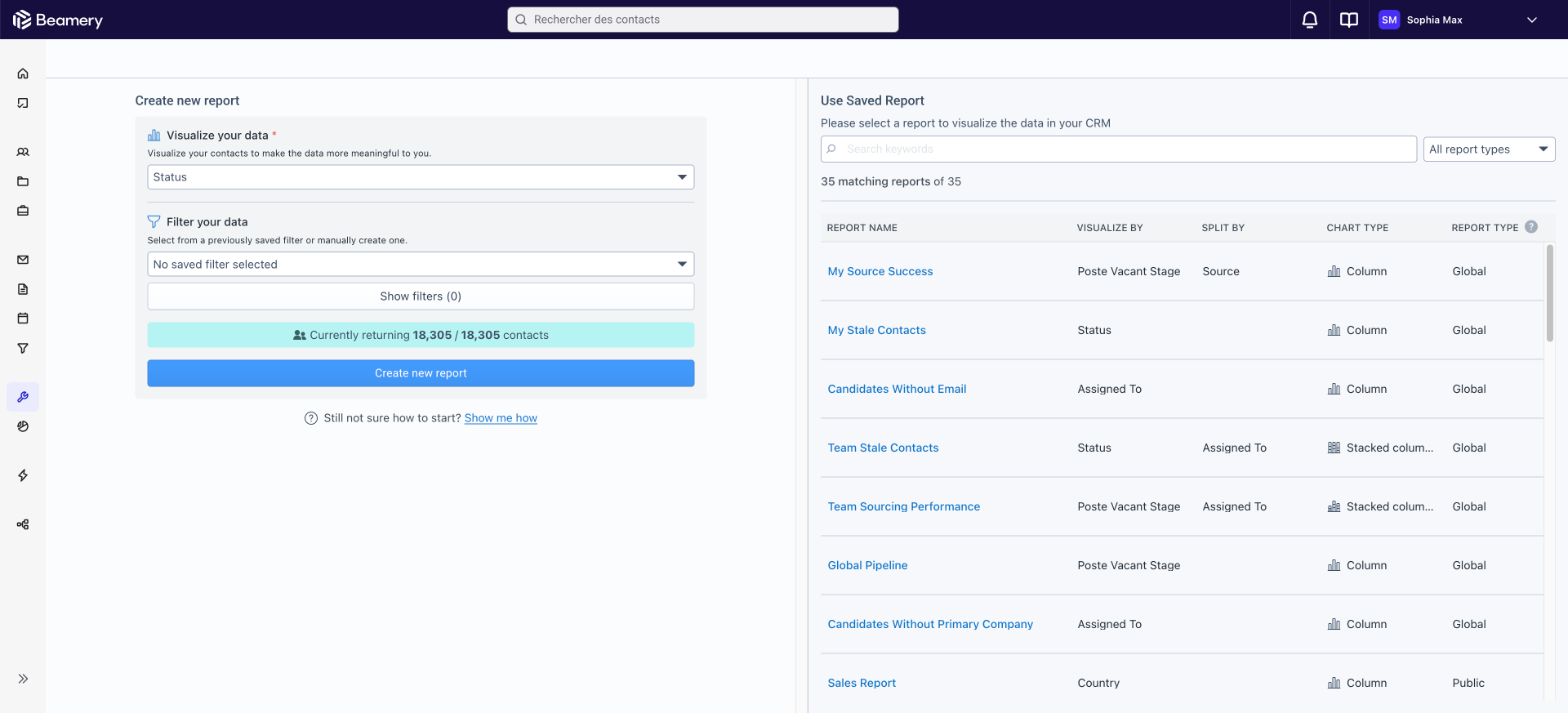Open the Team Sourcing Performance report
This screenshot has height=713, width=1568.
point(904,507)
